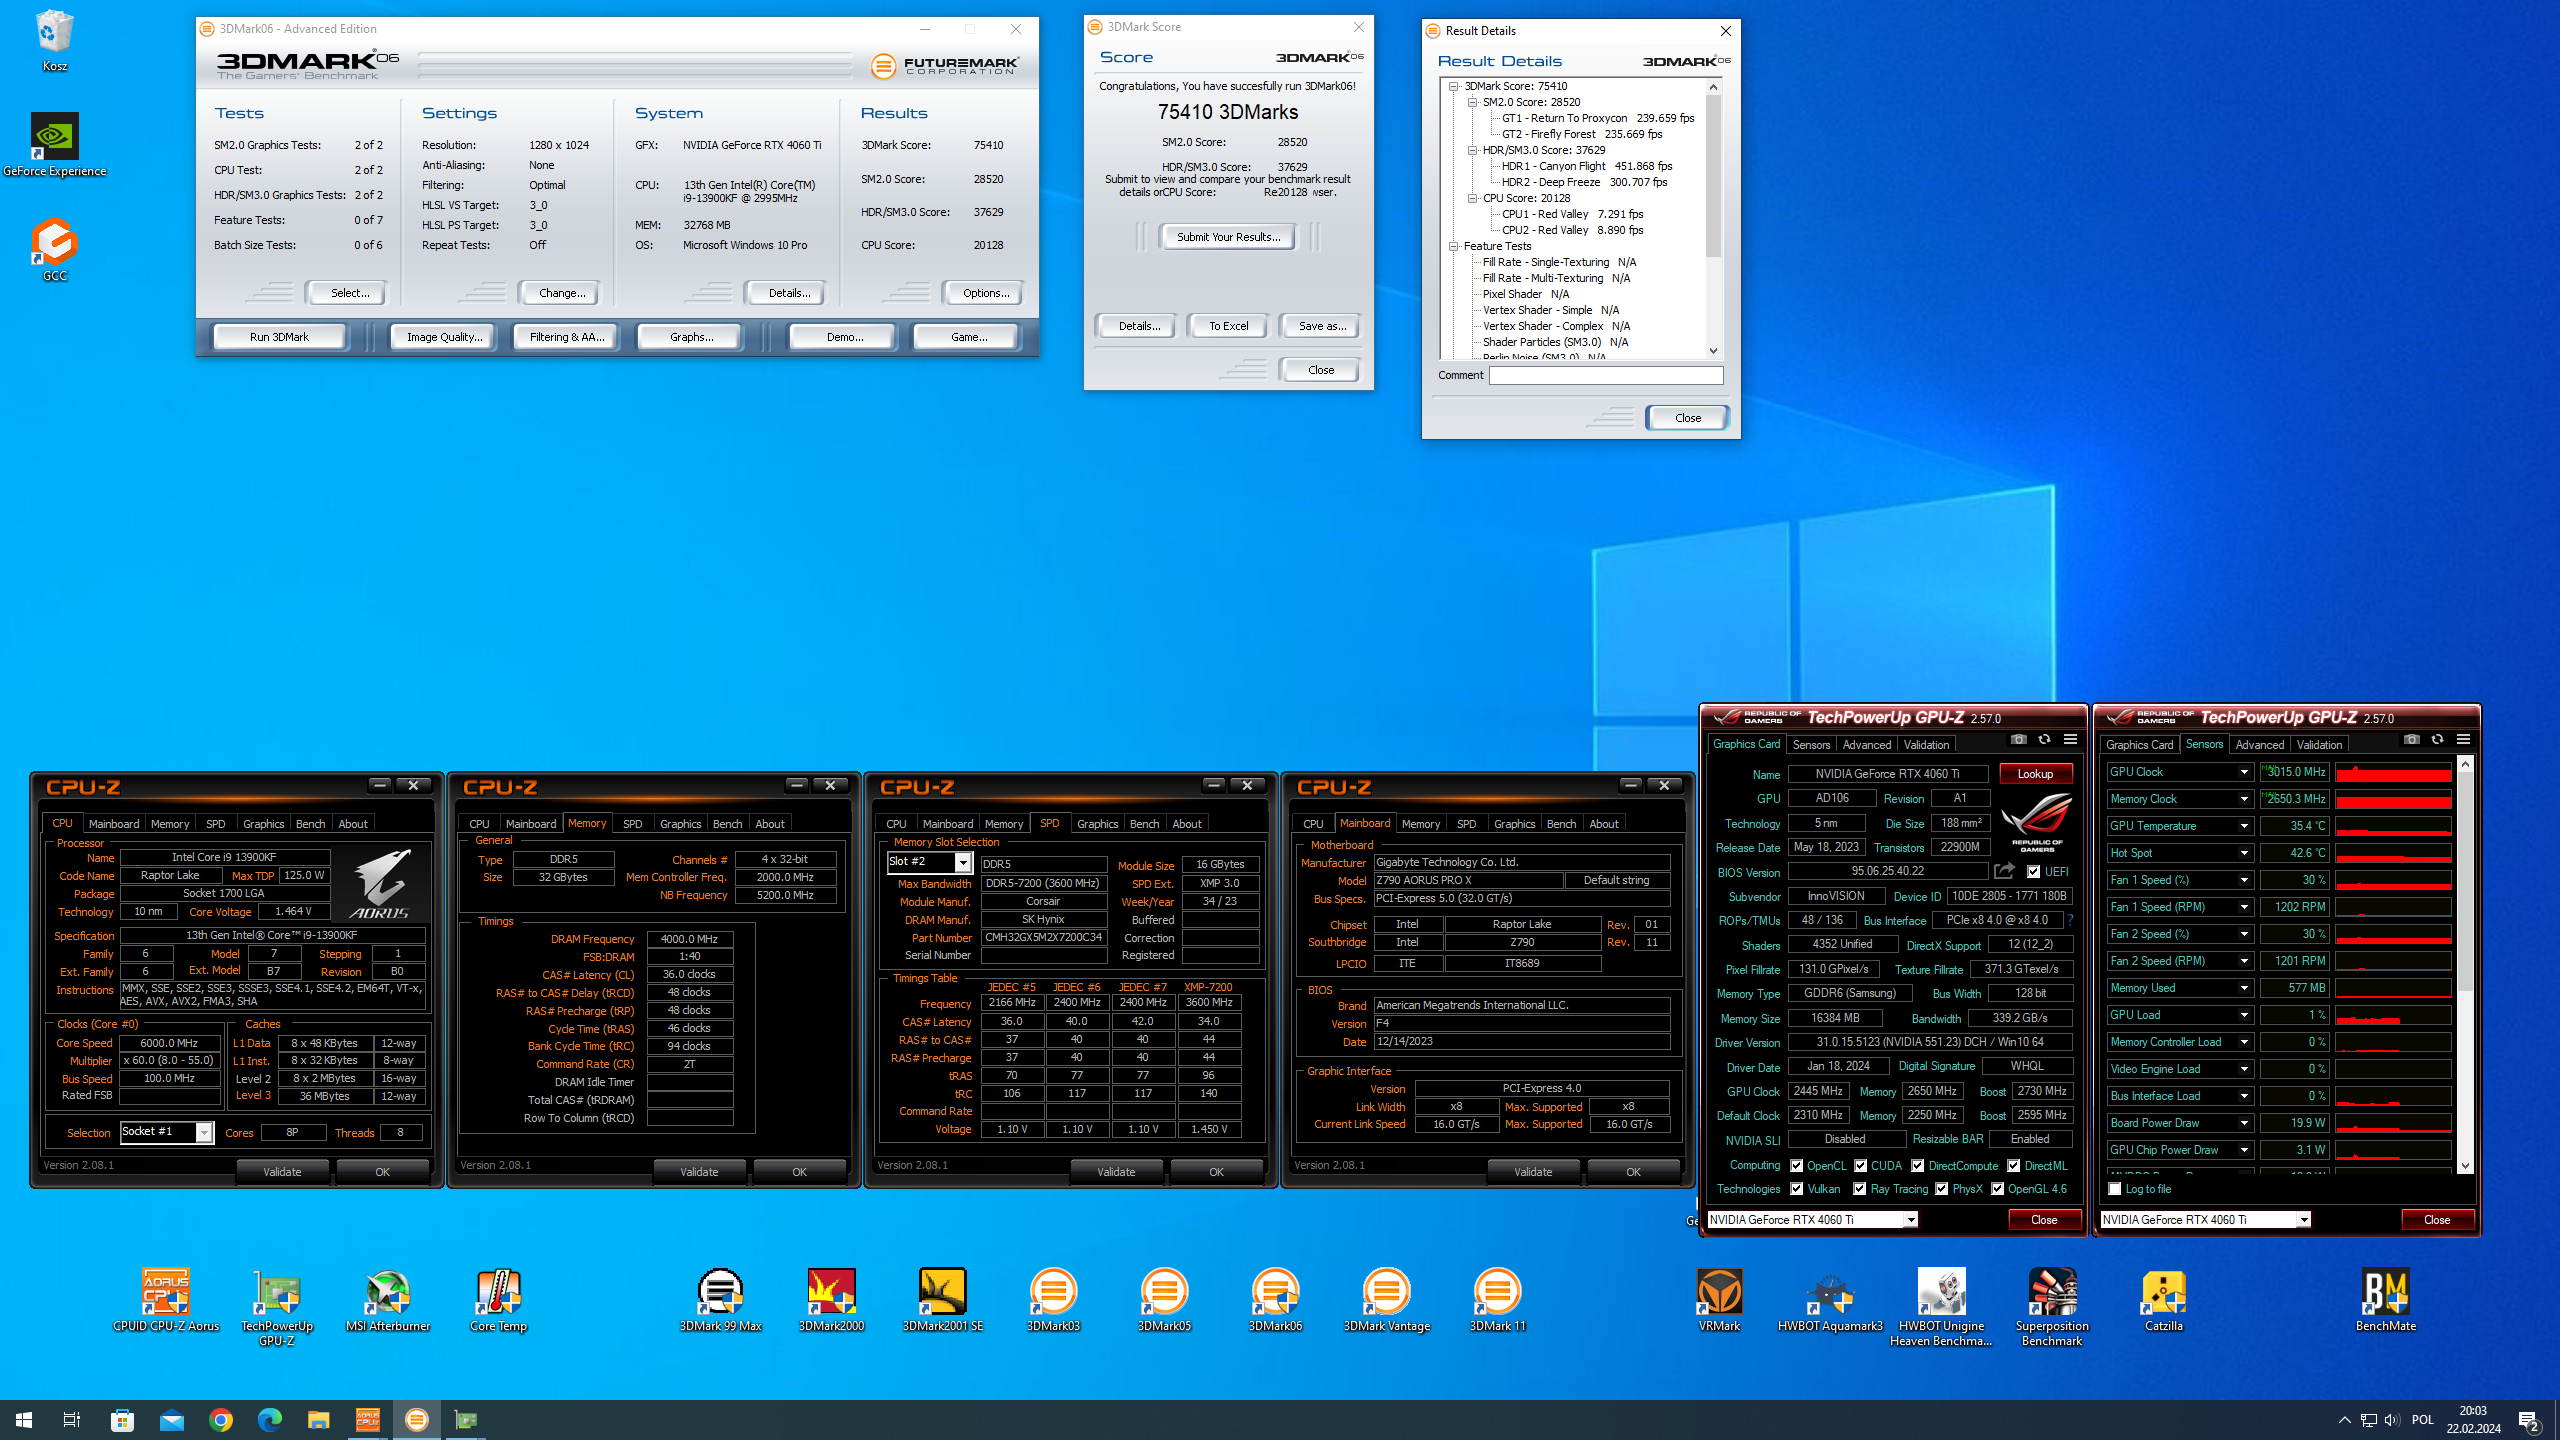Open Windows Start menu
This screenshot has height=1441, width=2560.
click(24, 1420)
